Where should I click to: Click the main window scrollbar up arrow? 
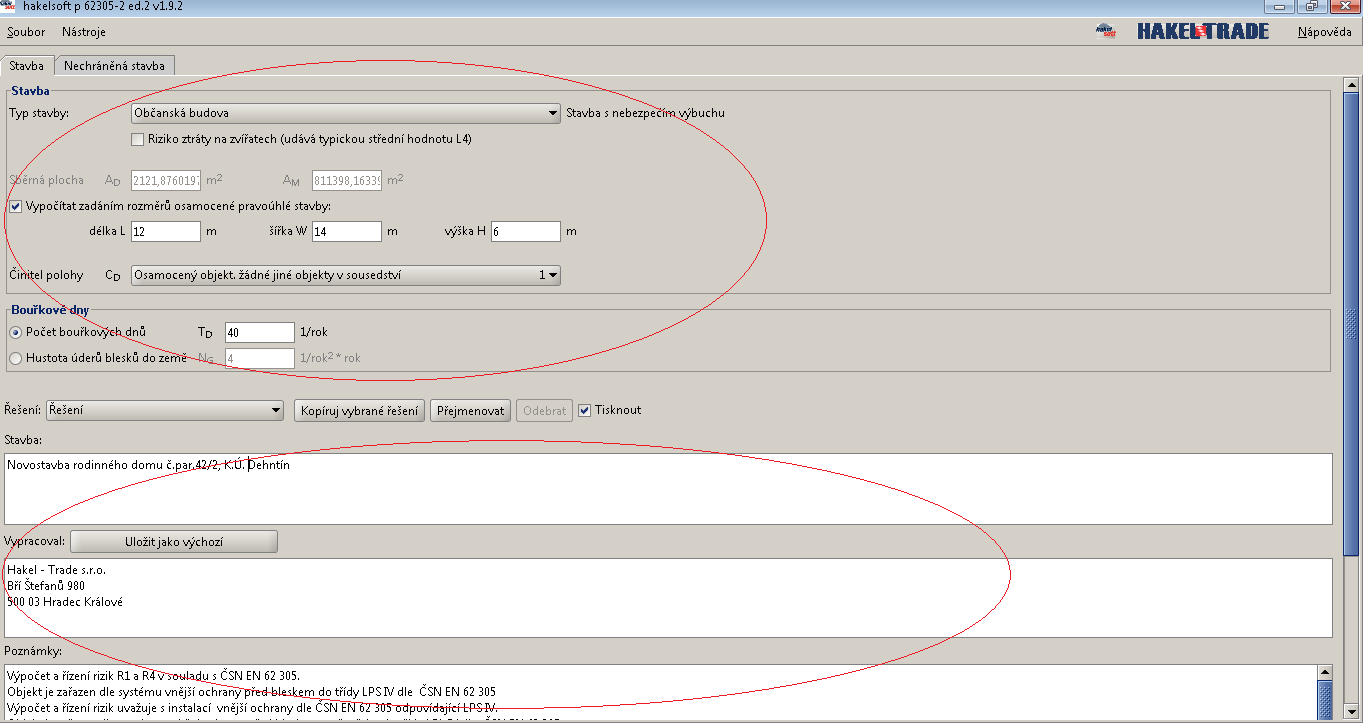1352,83
